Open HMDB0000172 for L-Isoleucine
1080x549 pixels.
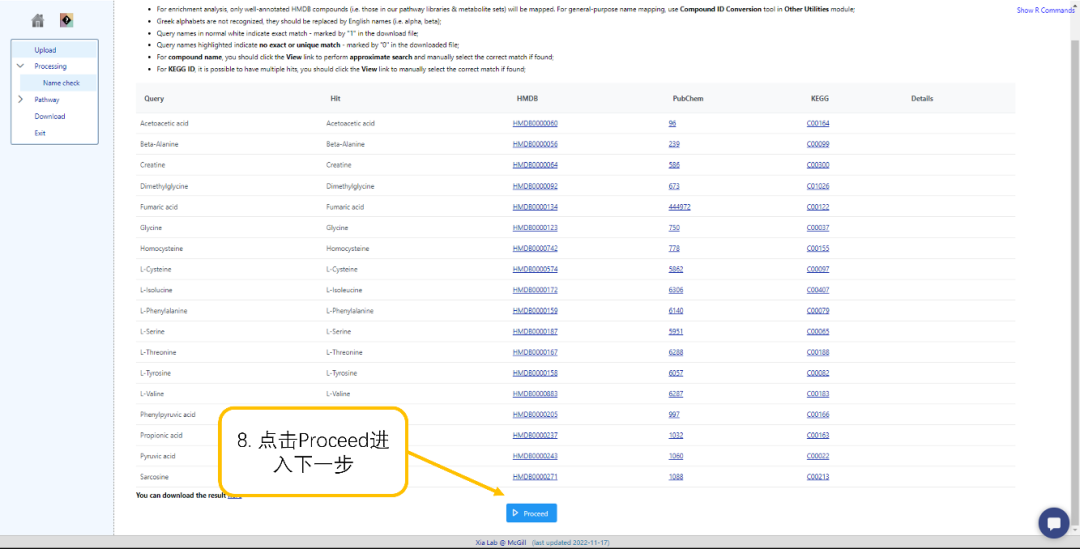[x=535, y=290]
